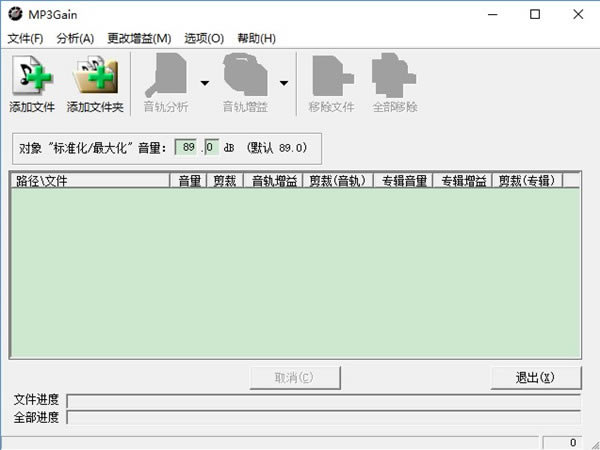
Task: Open the 帮助(H) menu
Action: (x=256, y=38)
